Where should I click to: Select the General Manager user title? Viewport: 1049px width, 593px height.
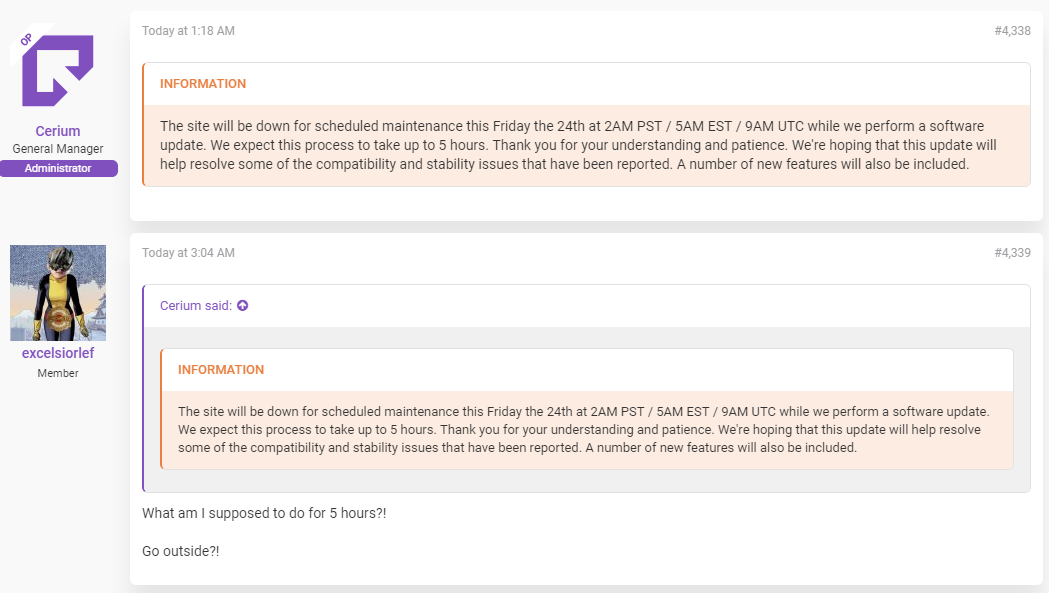click(x=58, y=149)
